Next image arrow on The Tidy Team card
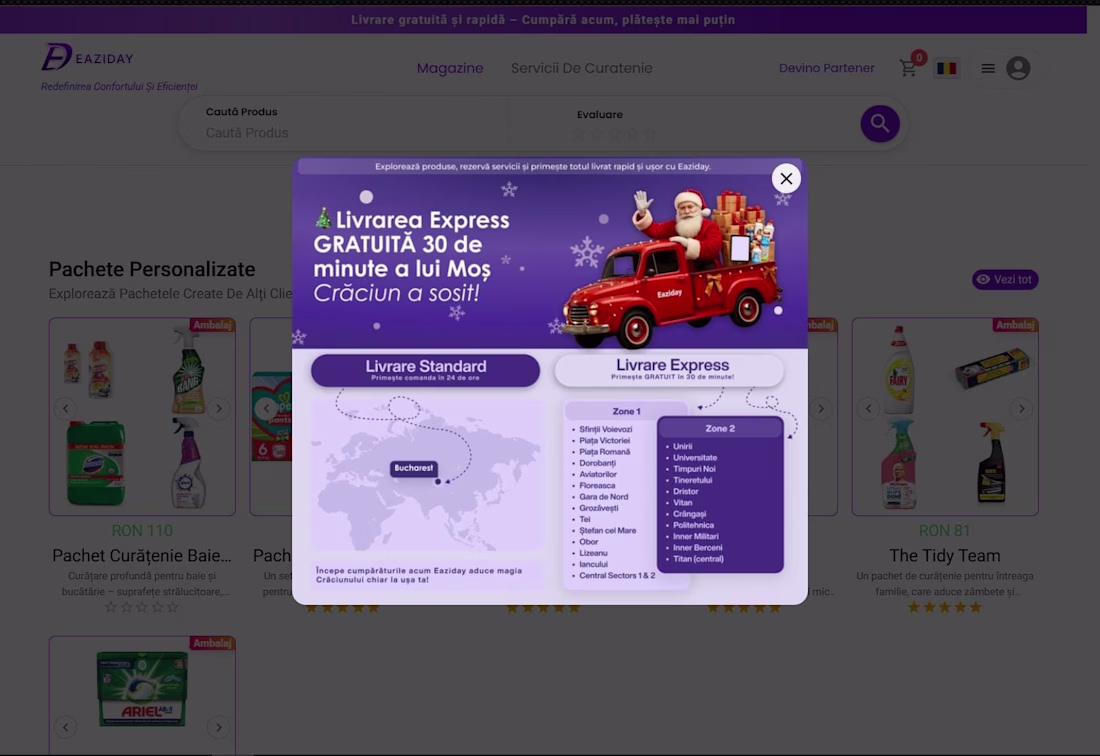Viewport: 1100px width, 756px height. (x=1021, y=408)
